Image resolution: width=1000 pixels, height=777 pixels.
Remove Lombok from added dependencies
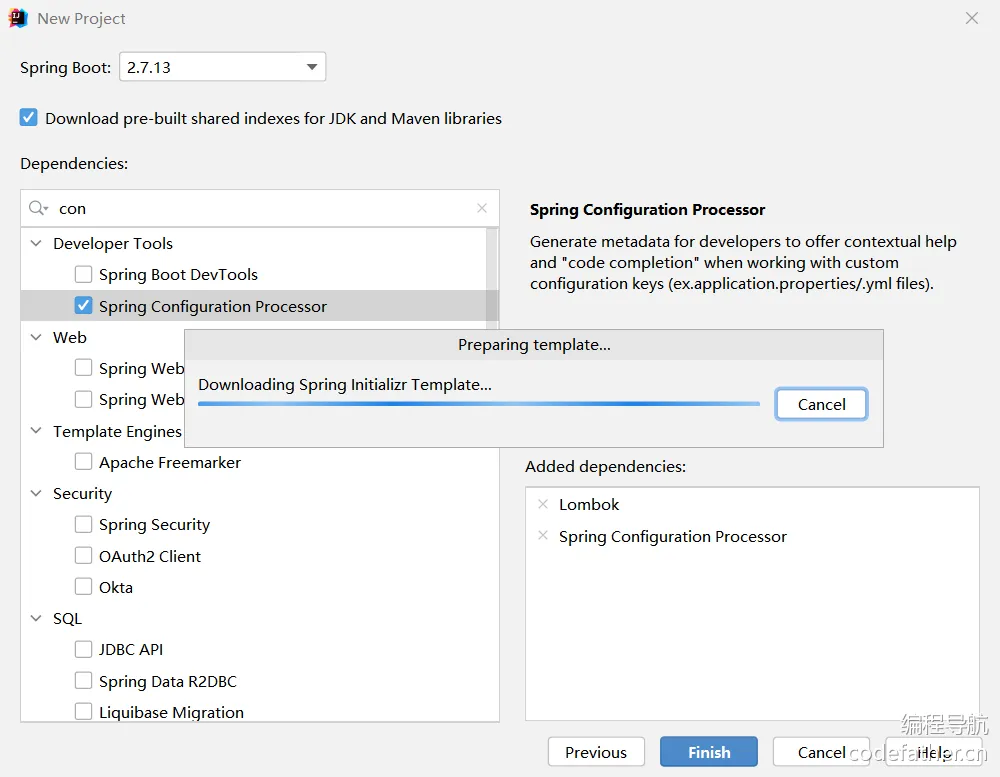pyautogui.click(x=543, y=504)
